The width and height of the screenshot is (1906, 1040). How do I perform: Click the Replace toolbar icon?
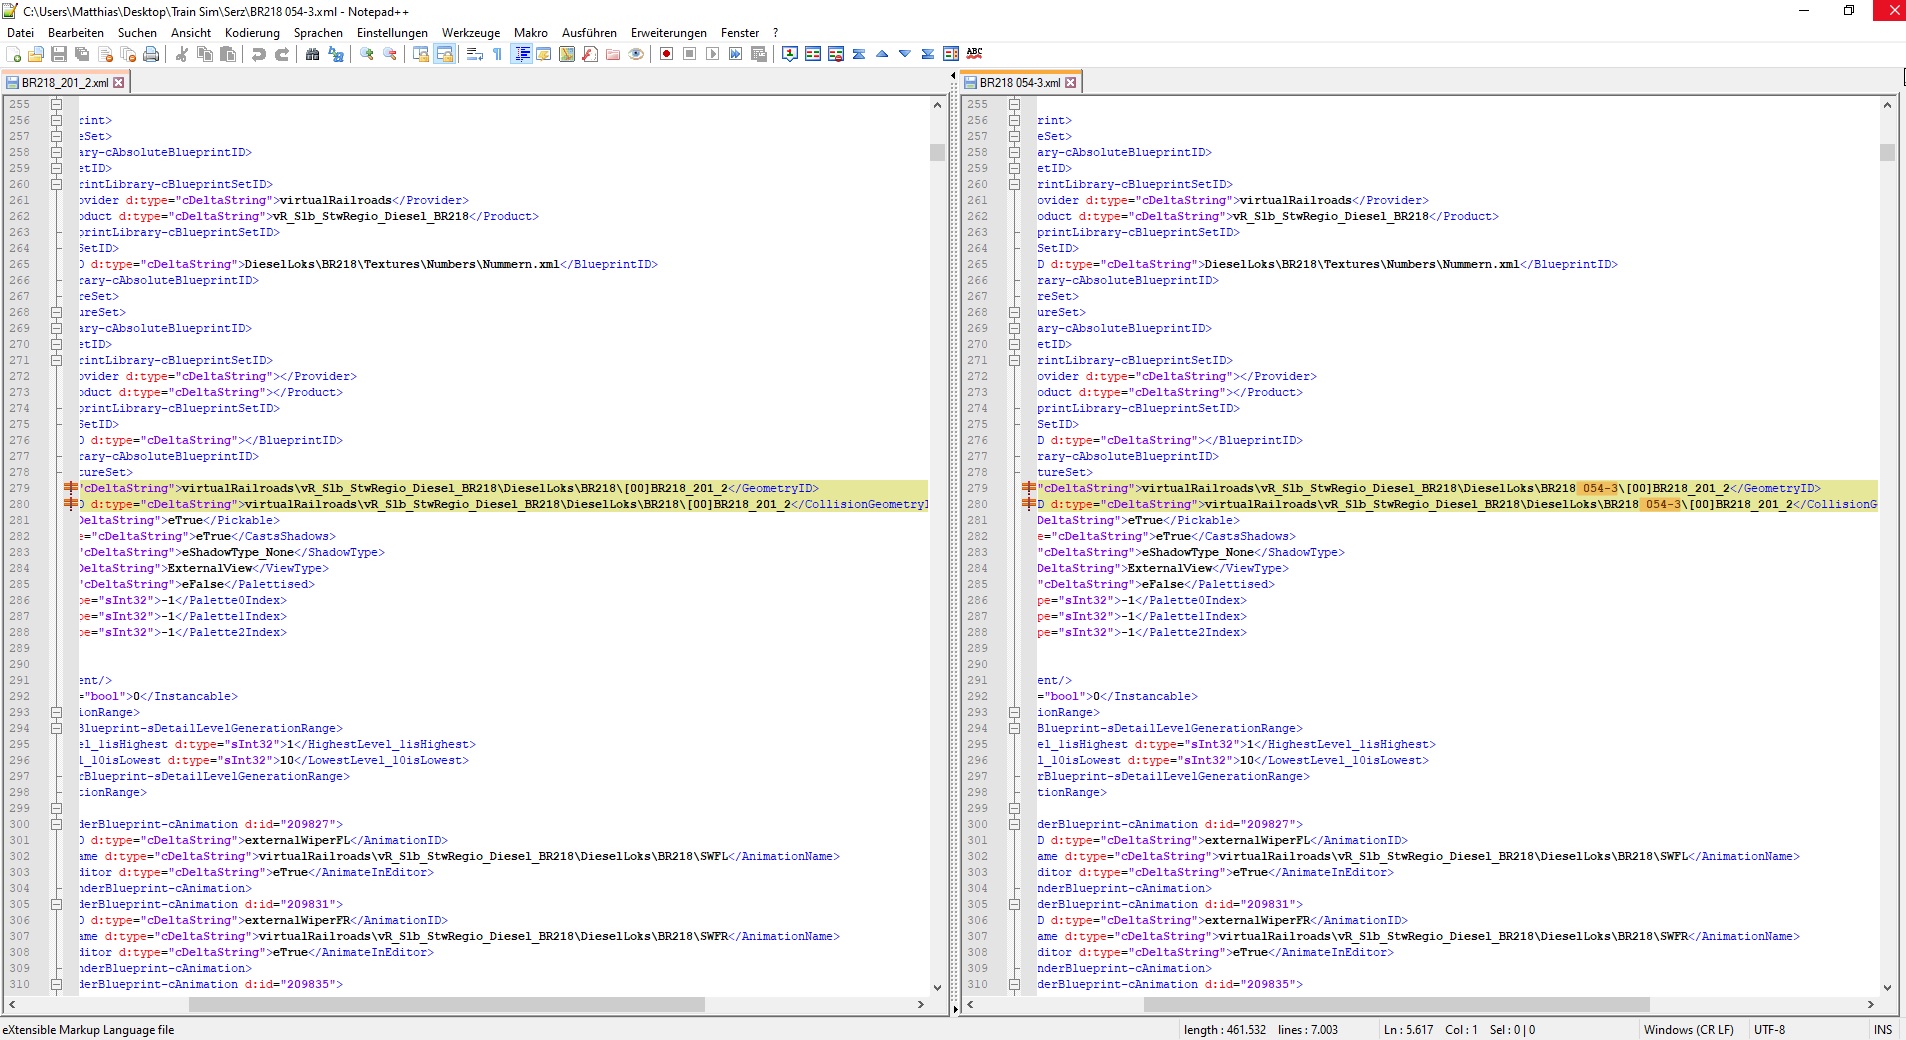point(336,54)
